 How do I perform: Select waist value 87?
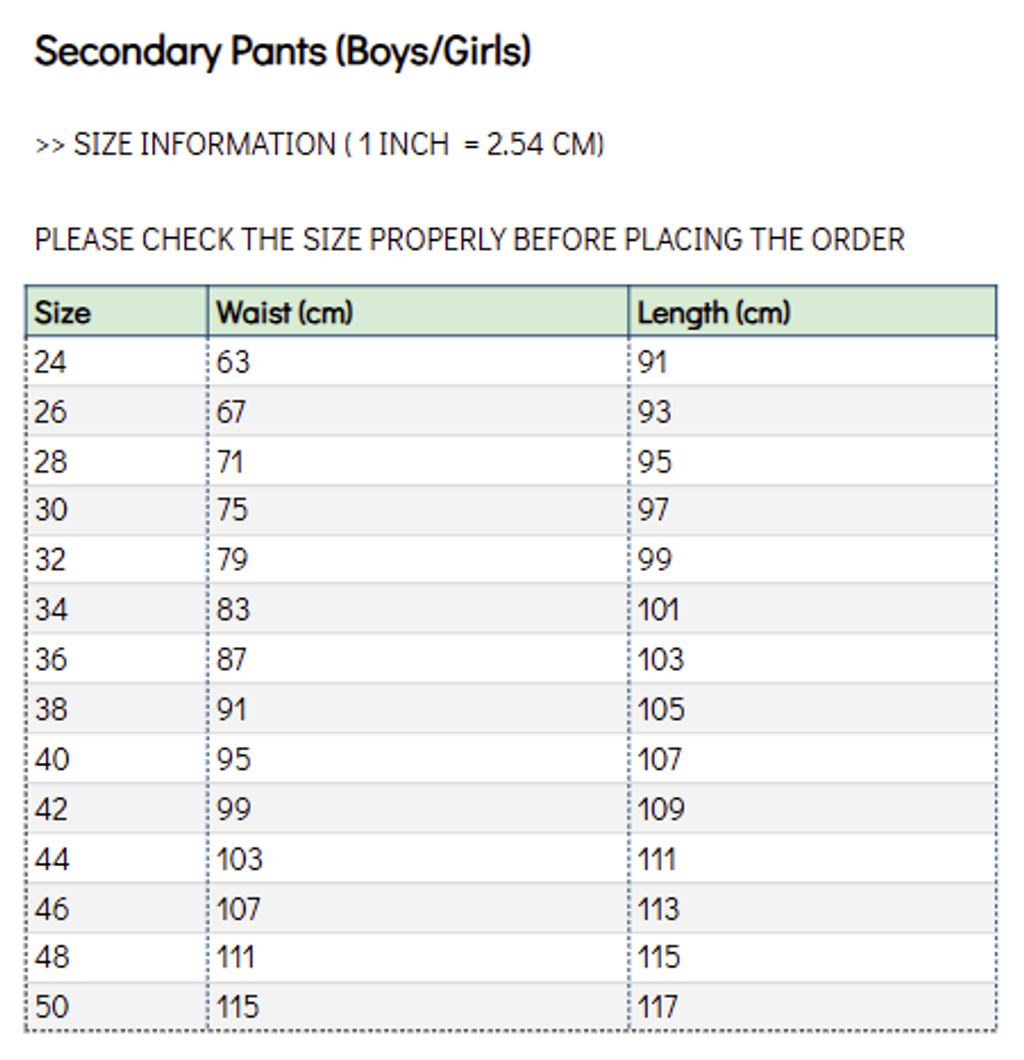pyautogui.click(x=232, y=659)
